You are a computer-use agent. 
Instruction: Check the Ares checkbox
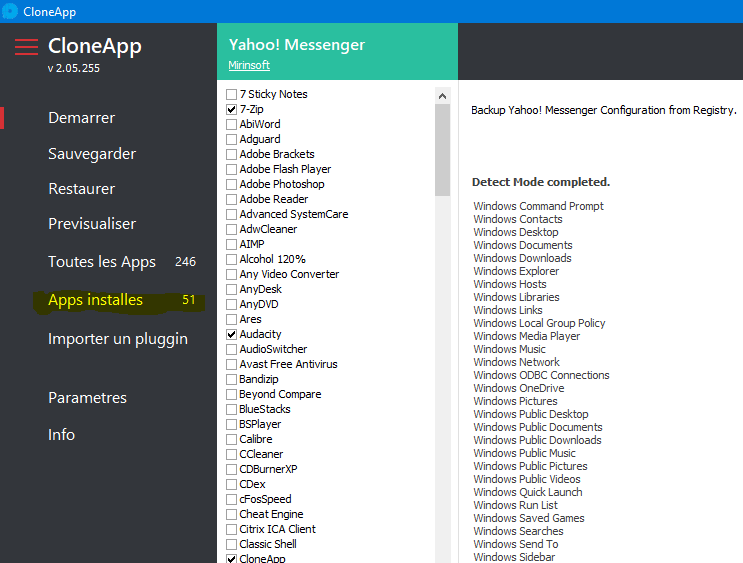(231, 319)
